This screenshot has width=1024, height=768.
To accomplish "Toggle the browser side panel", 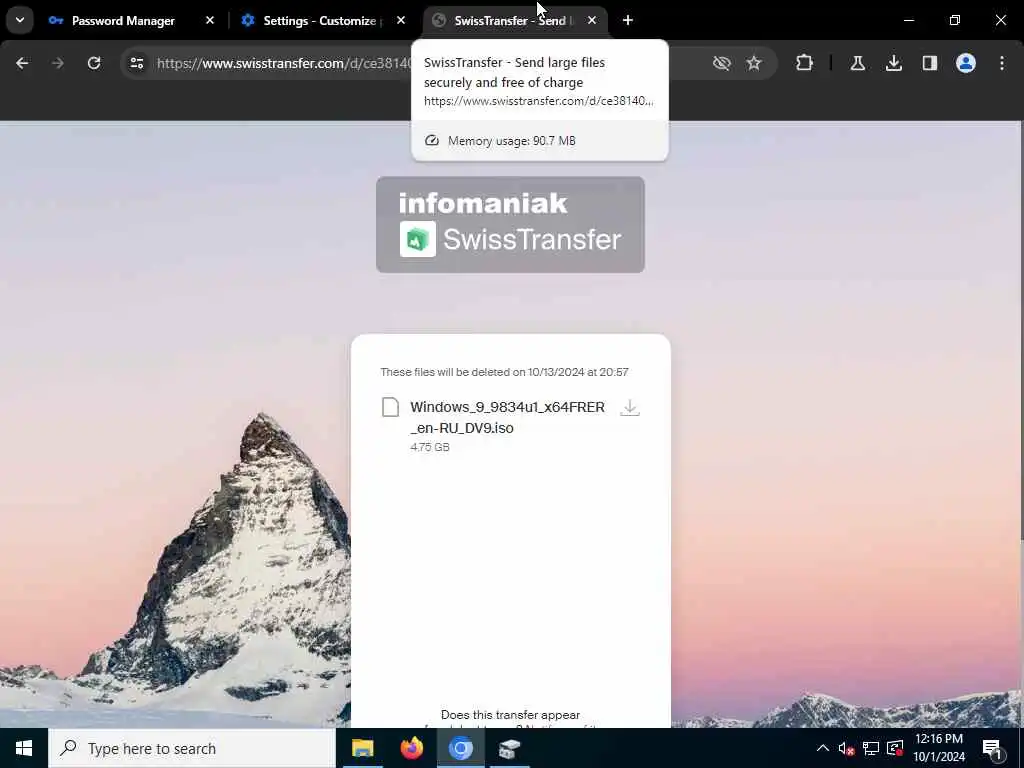I will [930, 63].
